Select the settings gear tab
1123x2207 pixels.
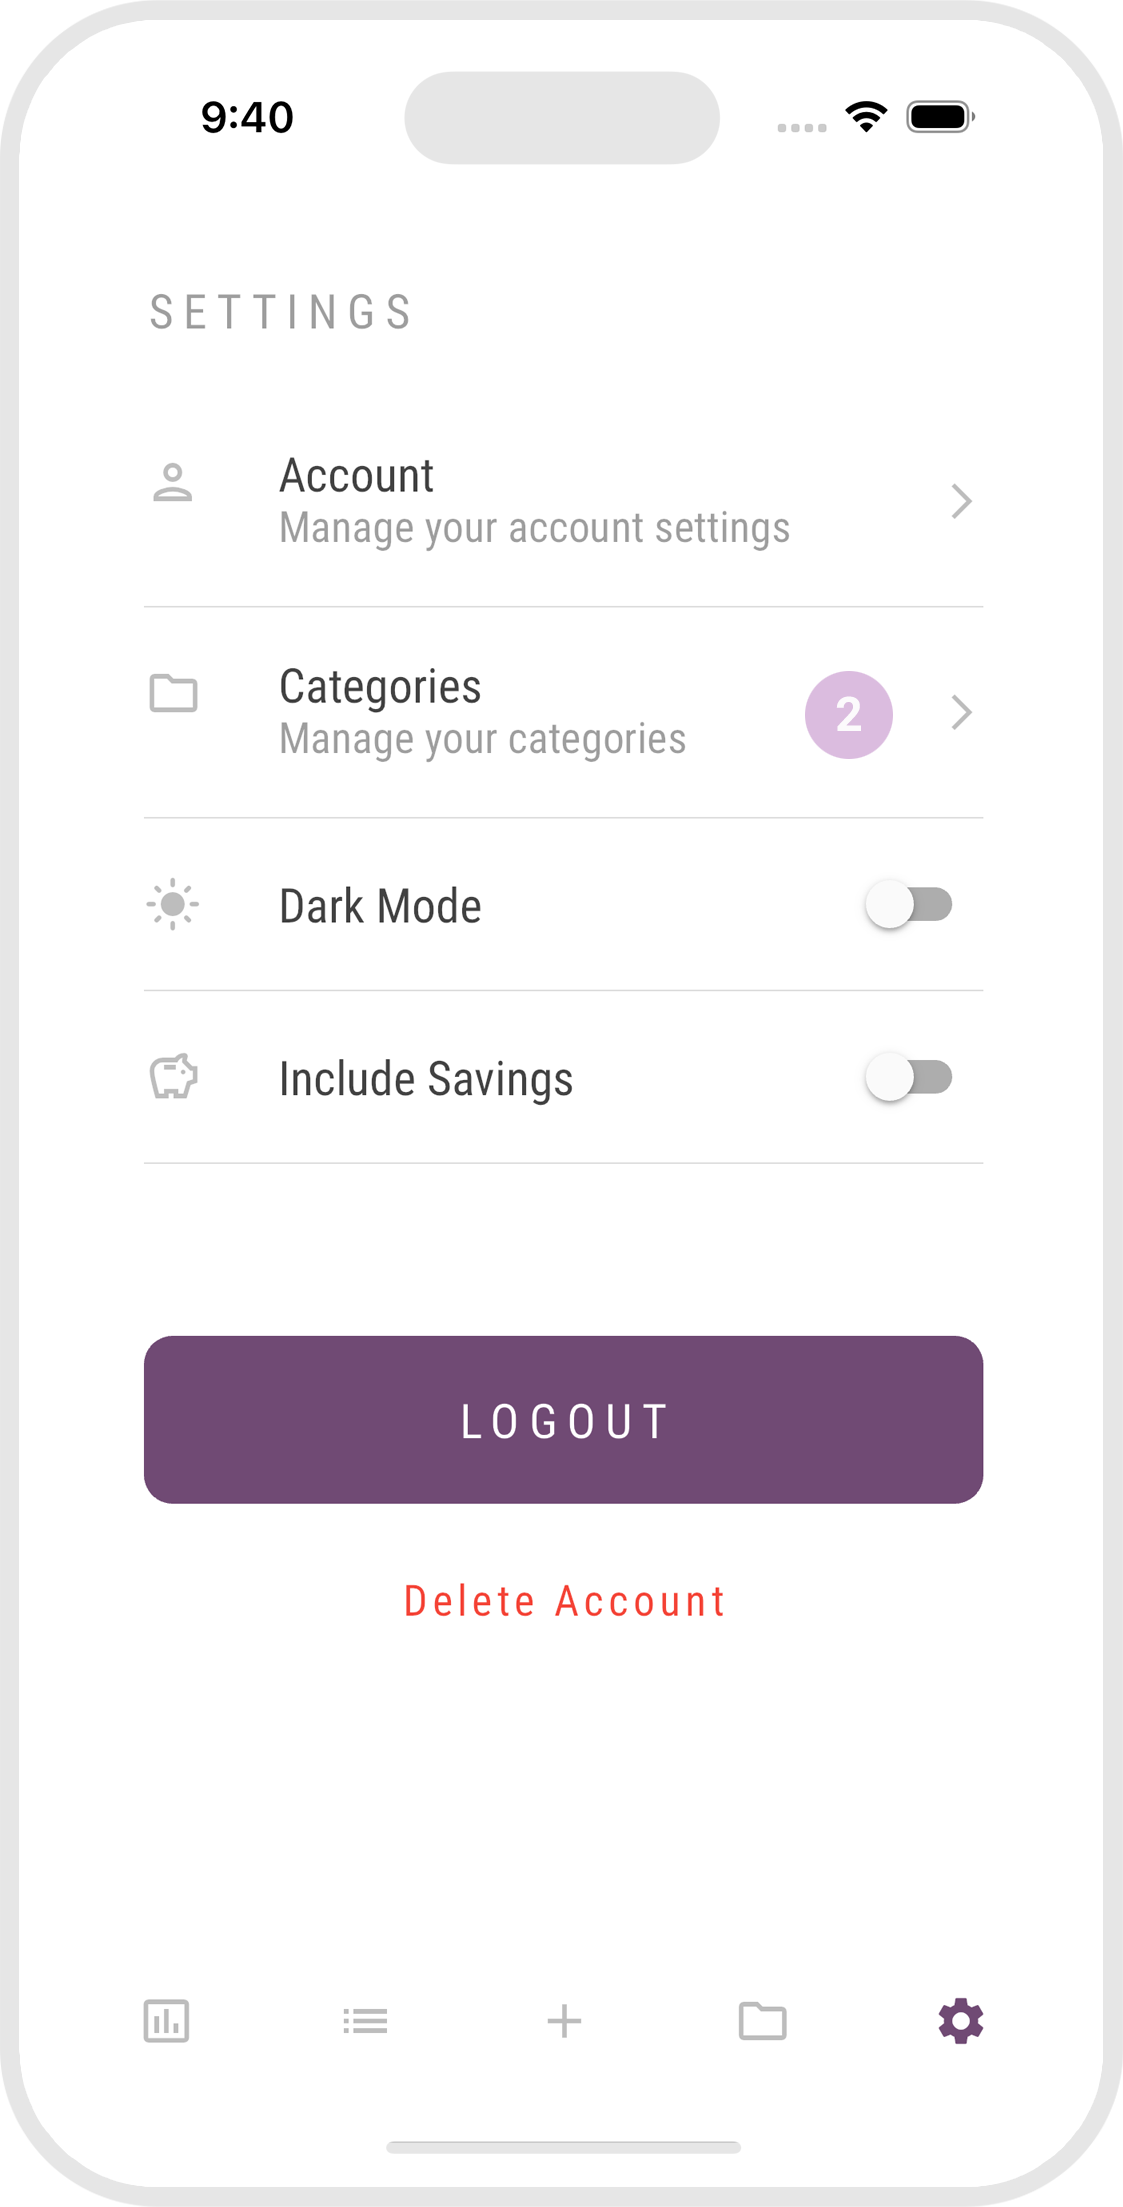click(960, 2021)
